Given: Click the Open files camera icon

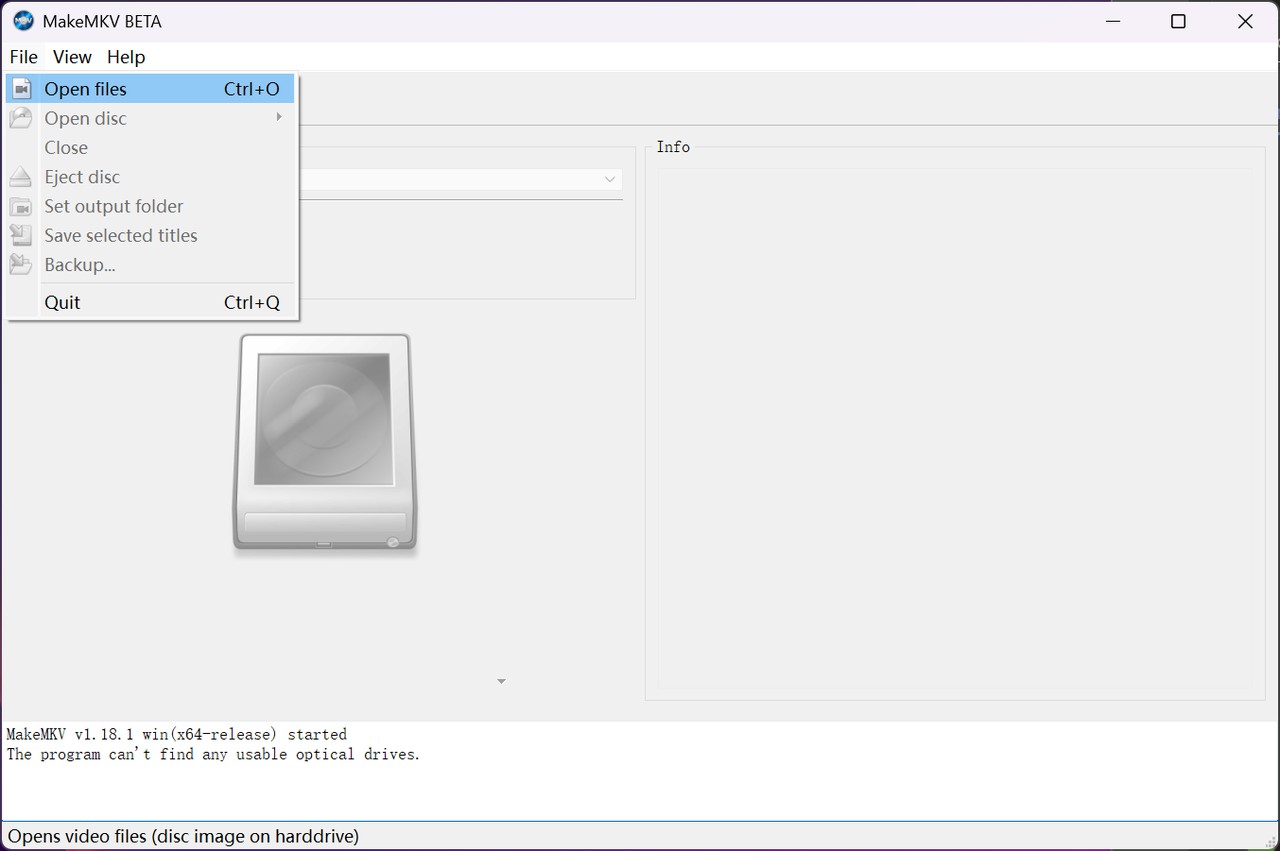Looking at the screenshot, I should [21, 89].
